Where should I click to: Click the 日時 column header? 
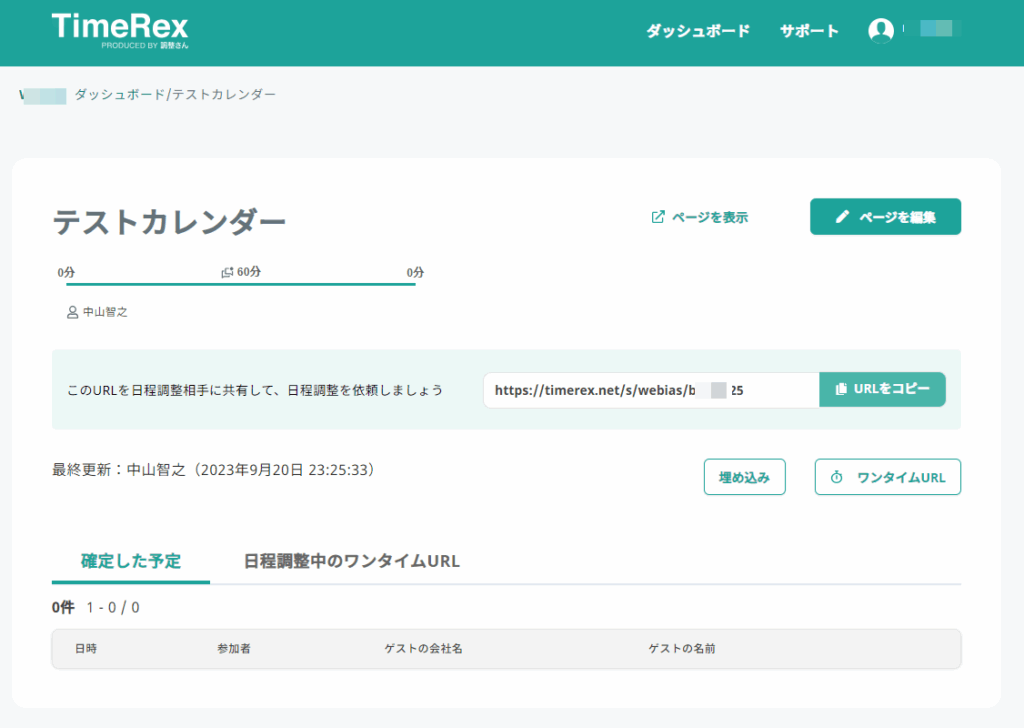point(86,649)
